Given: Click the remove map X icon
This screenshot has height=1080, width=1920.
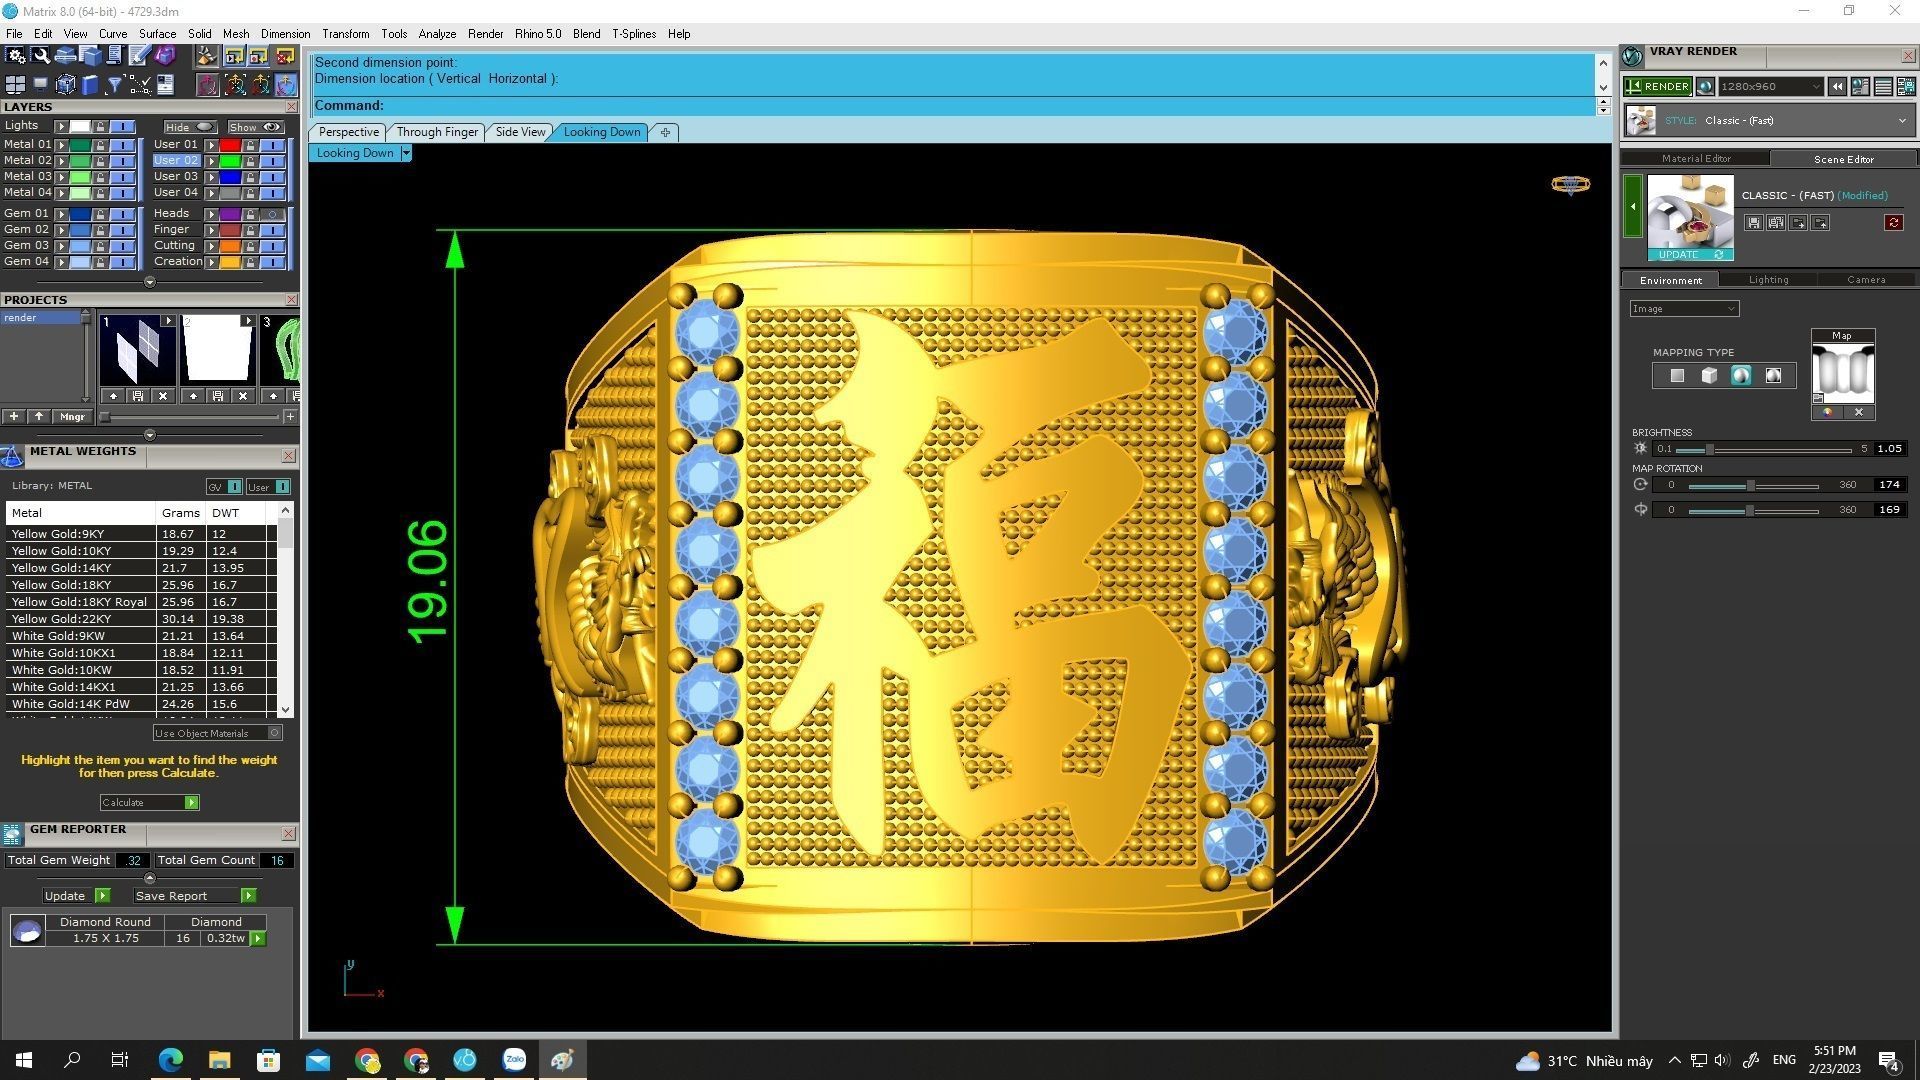Looking at the screenshot, I should pyautogui.click(x=1858, y=412).
